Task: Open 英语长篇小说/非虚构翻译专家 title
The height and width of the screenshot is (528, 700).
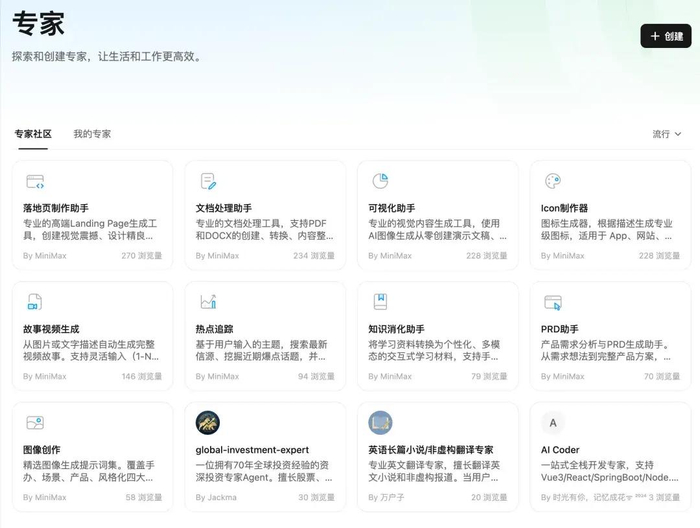Action: (431, 449)
